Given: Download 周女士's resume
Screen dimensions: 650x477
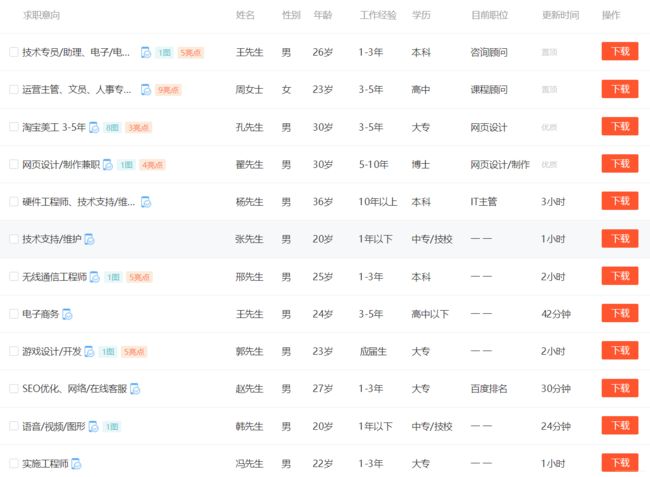Looking at the screenshot, I should pyautogui.click(x=620, y=89).
